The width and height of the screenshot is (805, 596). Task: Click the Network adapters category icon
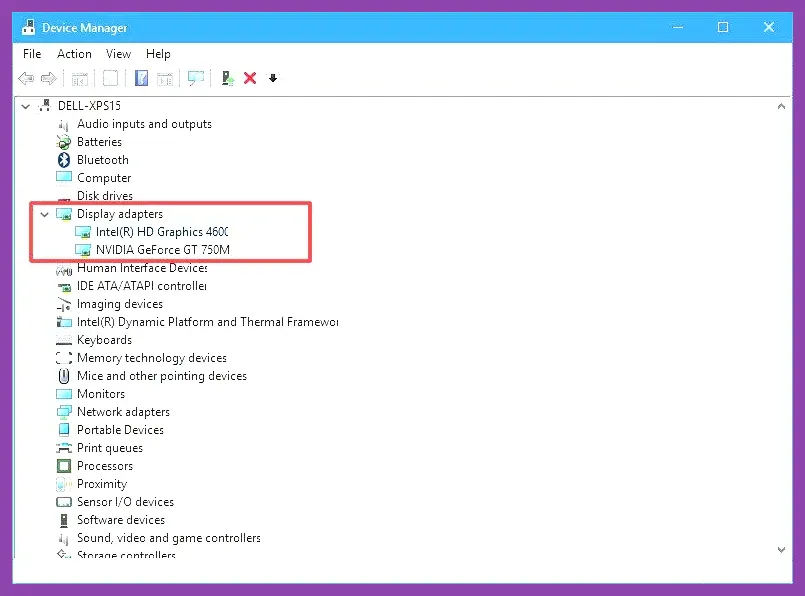click(x=64, y=412)
